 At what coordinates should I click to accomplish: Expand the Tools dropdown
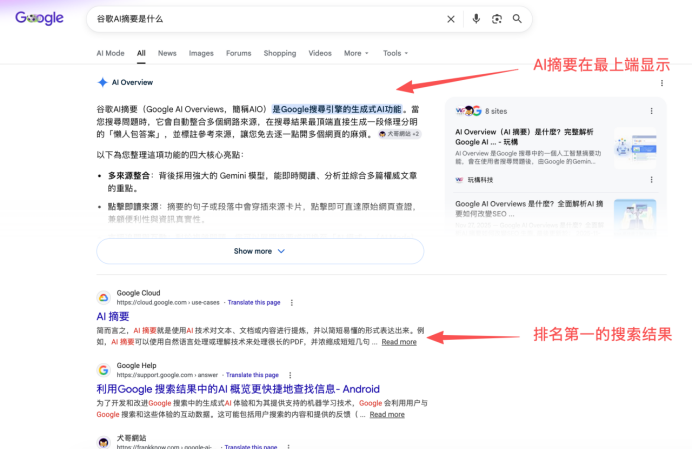click(395, 53)
